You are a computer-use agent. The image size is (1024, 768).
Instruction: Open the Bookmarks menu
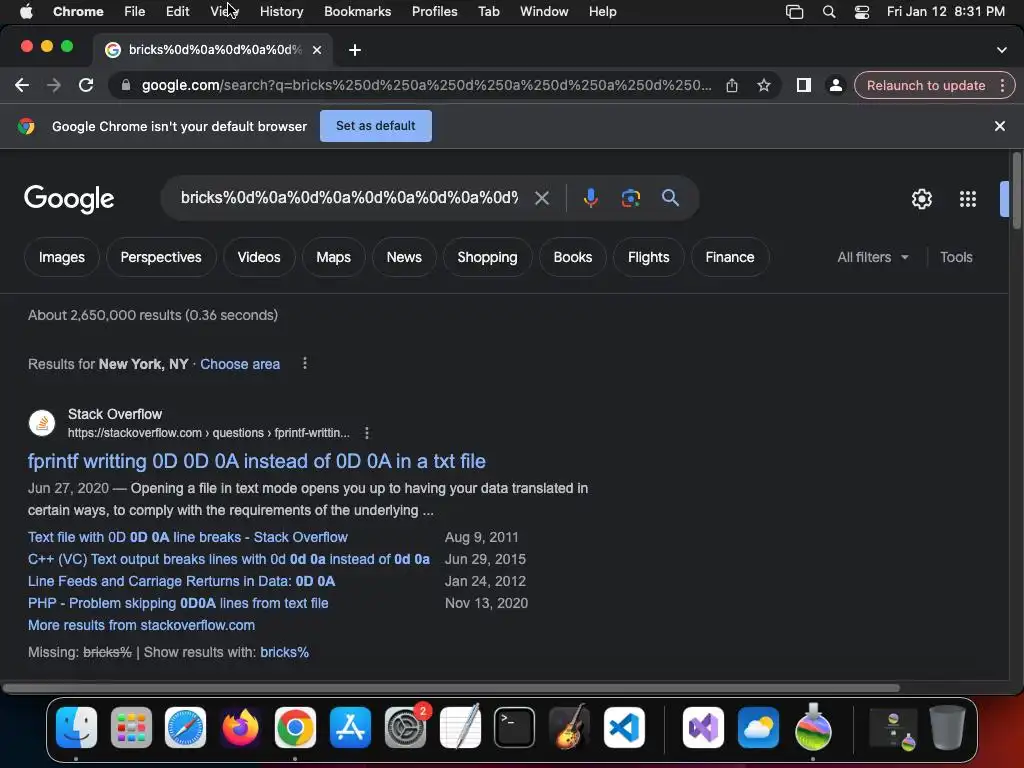pyautogui.click(x=357, y=12)
